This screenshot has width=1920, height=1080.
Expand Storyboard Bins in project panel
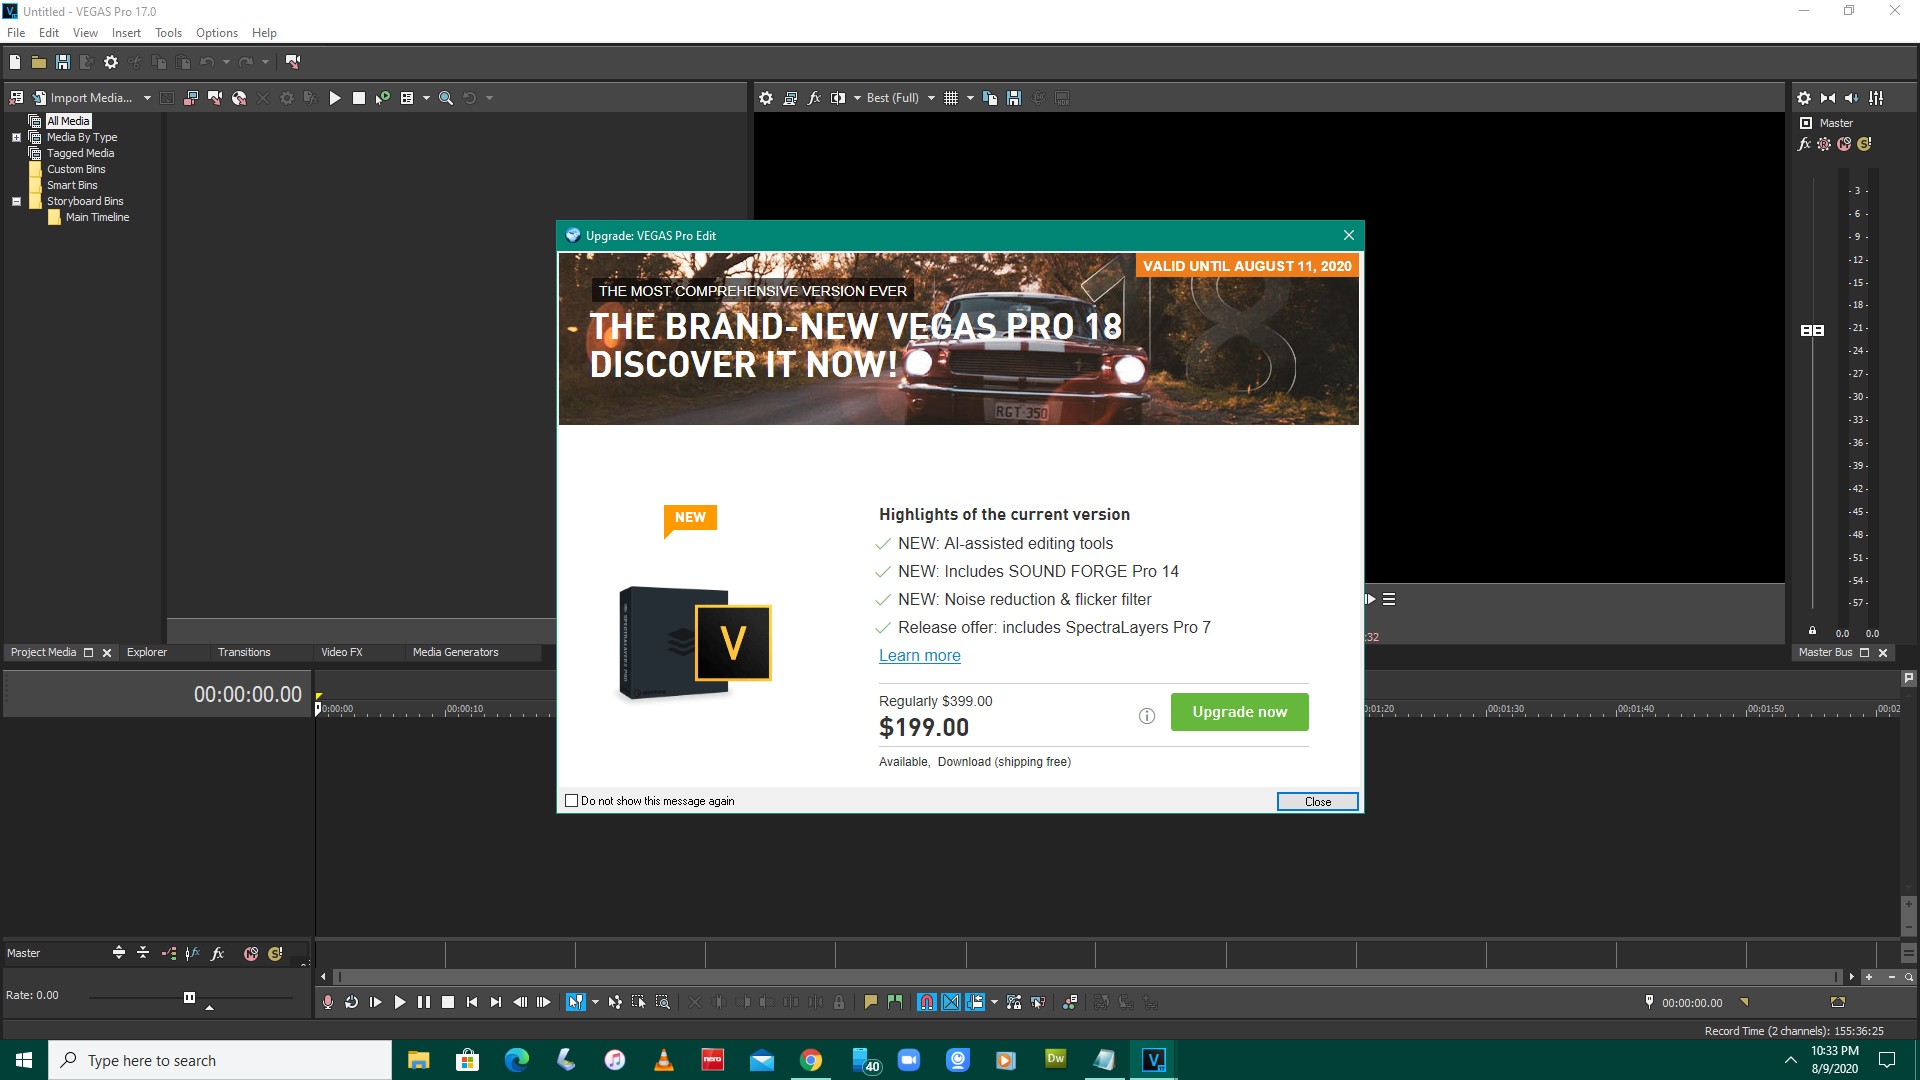16,200
